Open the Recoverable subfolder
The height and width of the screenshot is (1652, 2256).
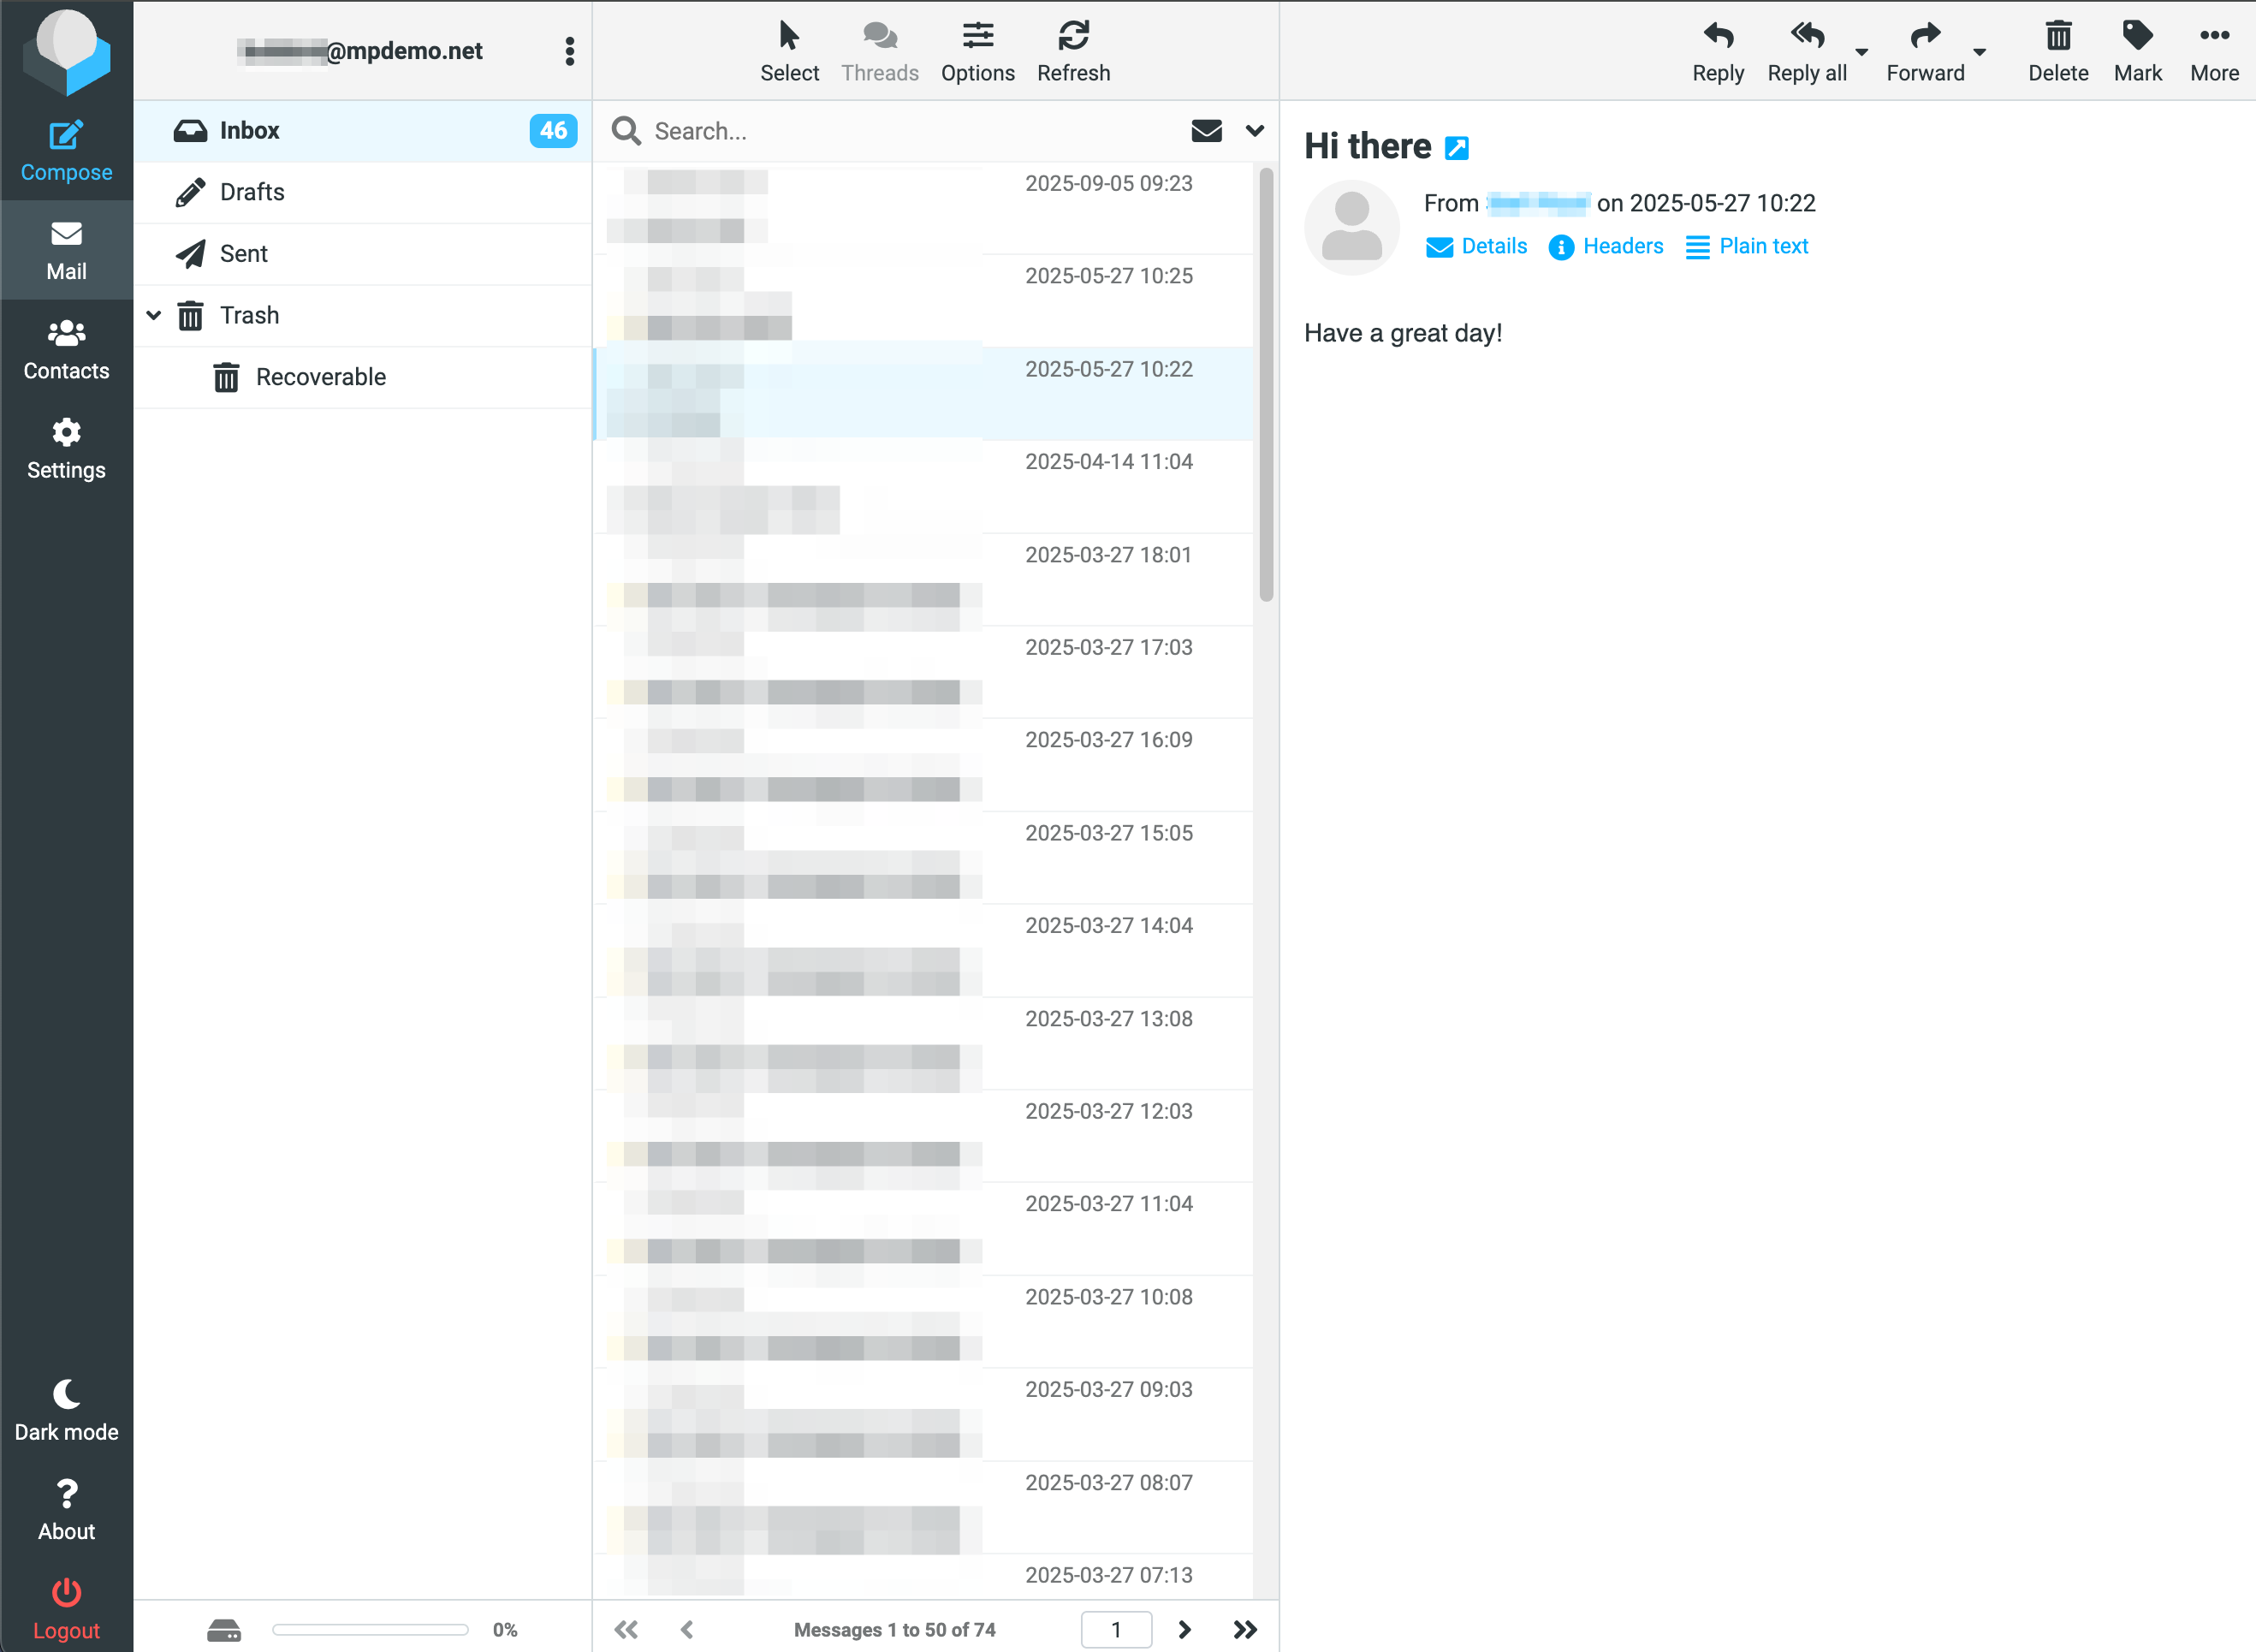tap(320, 377)
